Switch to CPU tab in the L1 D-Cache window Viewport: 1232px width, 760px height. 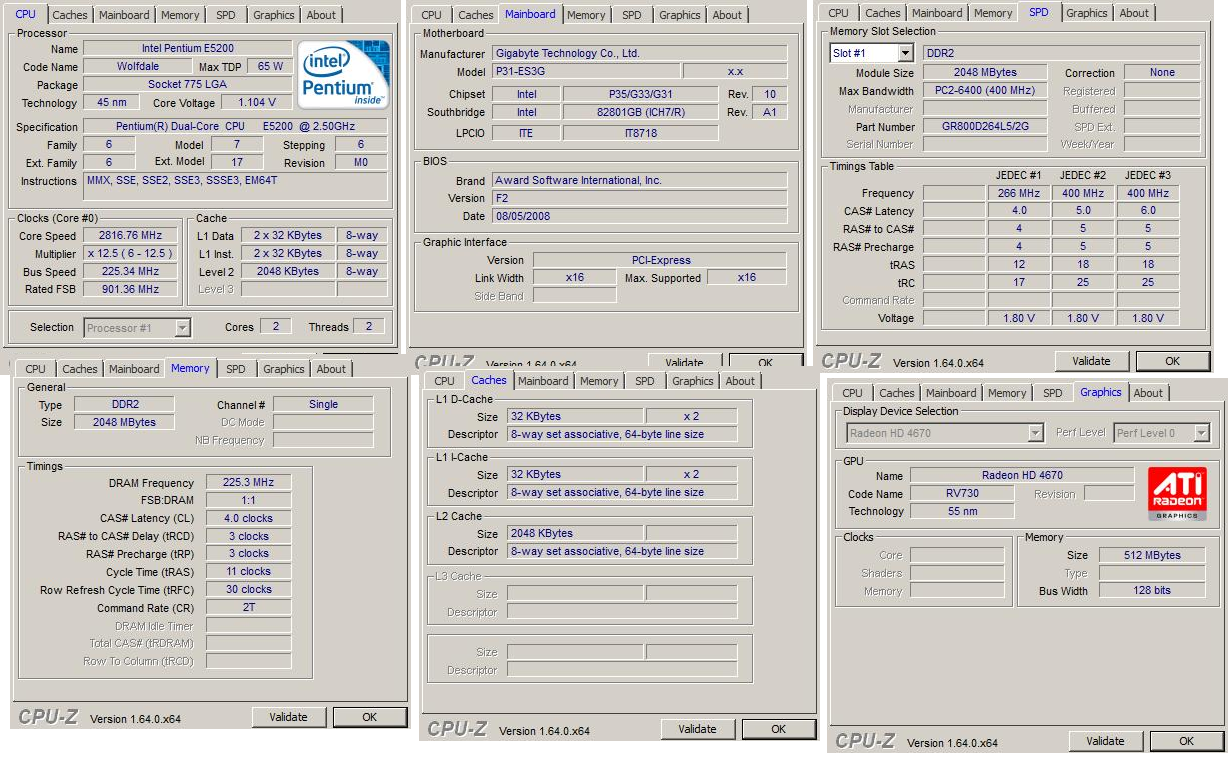(x=444, y=381)
